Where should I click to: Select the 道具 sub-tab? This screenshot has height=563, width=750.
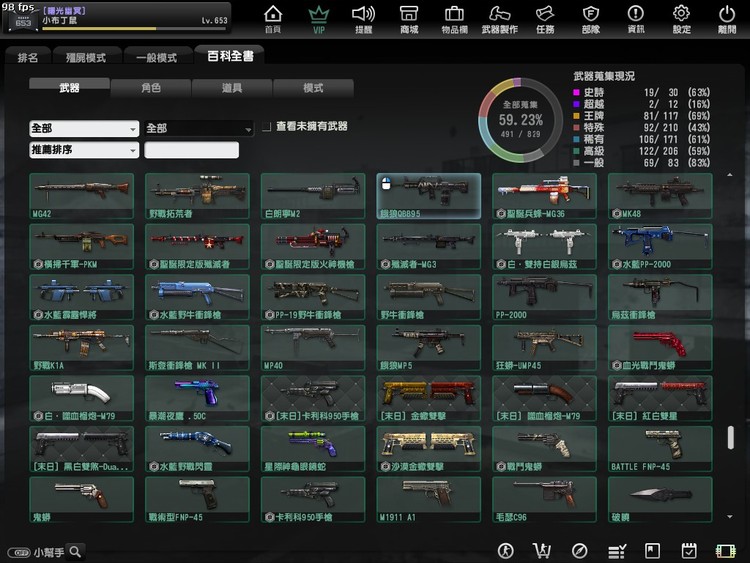pyautogui.click(x=232, y=88)
